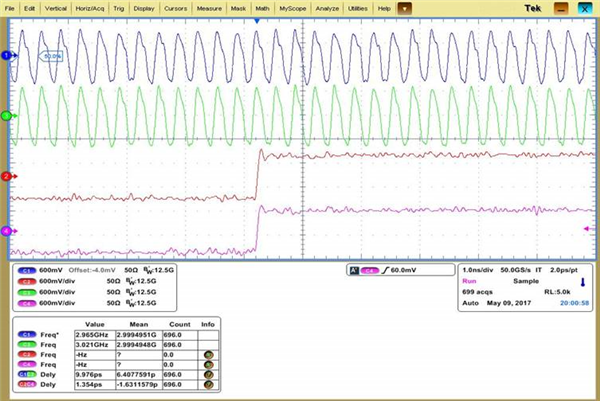This screenshot has height=401, width=600.
Task: Click the A trigger event badge
Action: point(354,271)
